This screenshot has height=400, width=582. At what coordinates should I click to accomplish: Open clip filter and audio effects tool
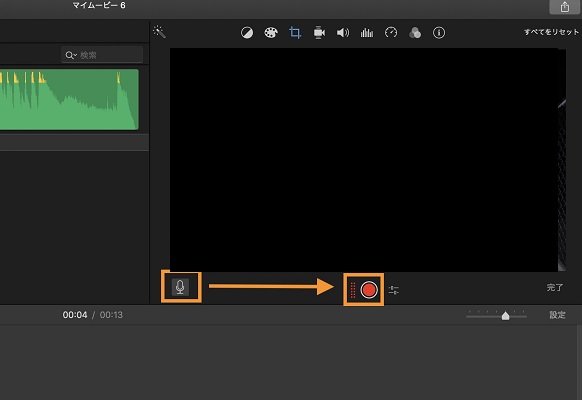tap(415, 33)
